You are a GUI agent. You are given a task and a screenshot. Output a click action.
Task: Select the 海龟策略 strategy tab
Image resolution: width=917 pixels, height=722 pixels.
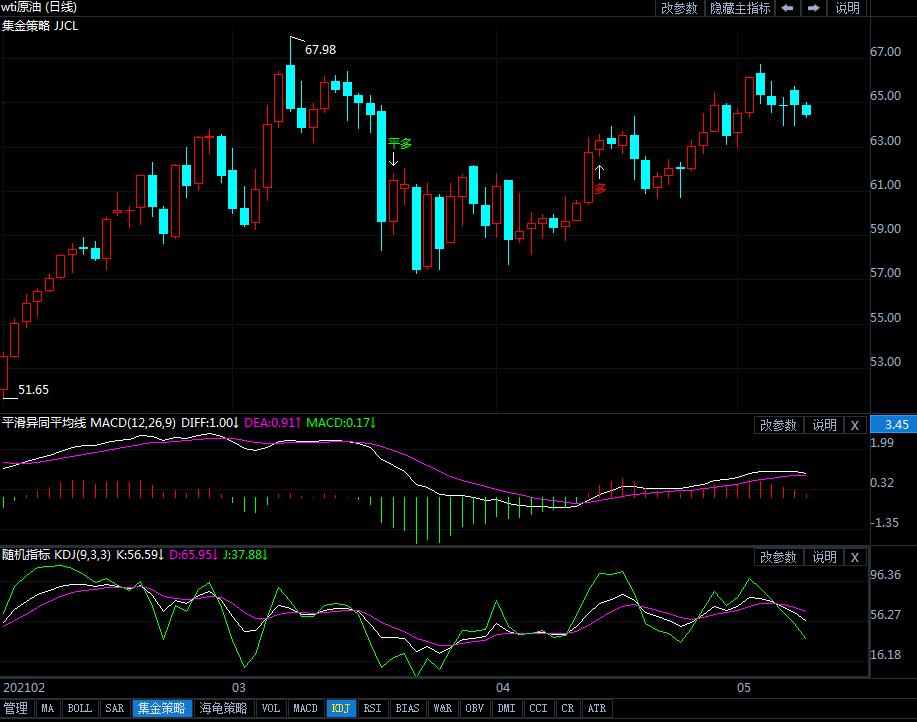click(223, 708)
